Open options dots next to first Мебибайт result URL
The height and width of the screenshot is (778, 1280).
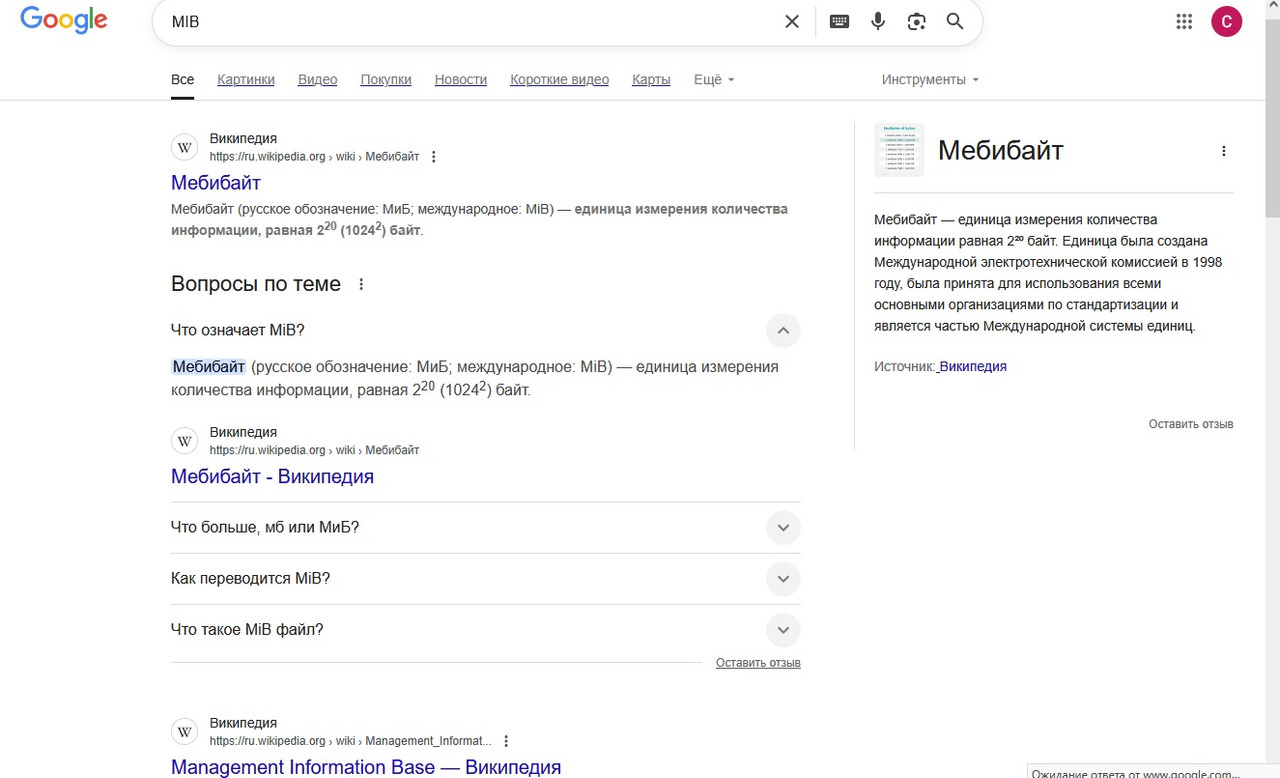click(434, 157)
